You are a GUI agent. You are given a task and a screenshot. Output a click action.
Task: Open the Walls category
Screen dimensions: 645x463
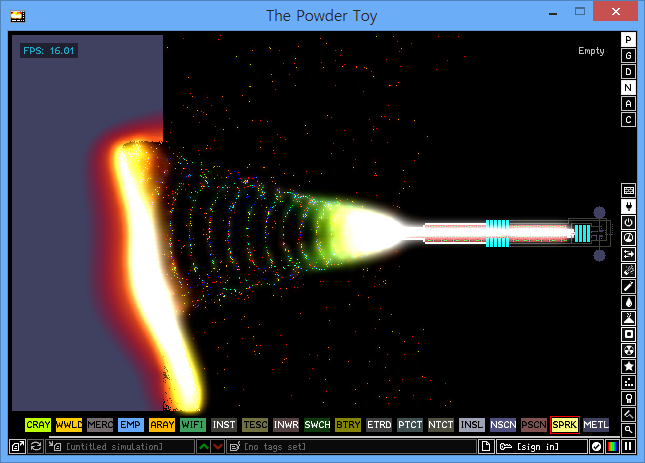628,190
